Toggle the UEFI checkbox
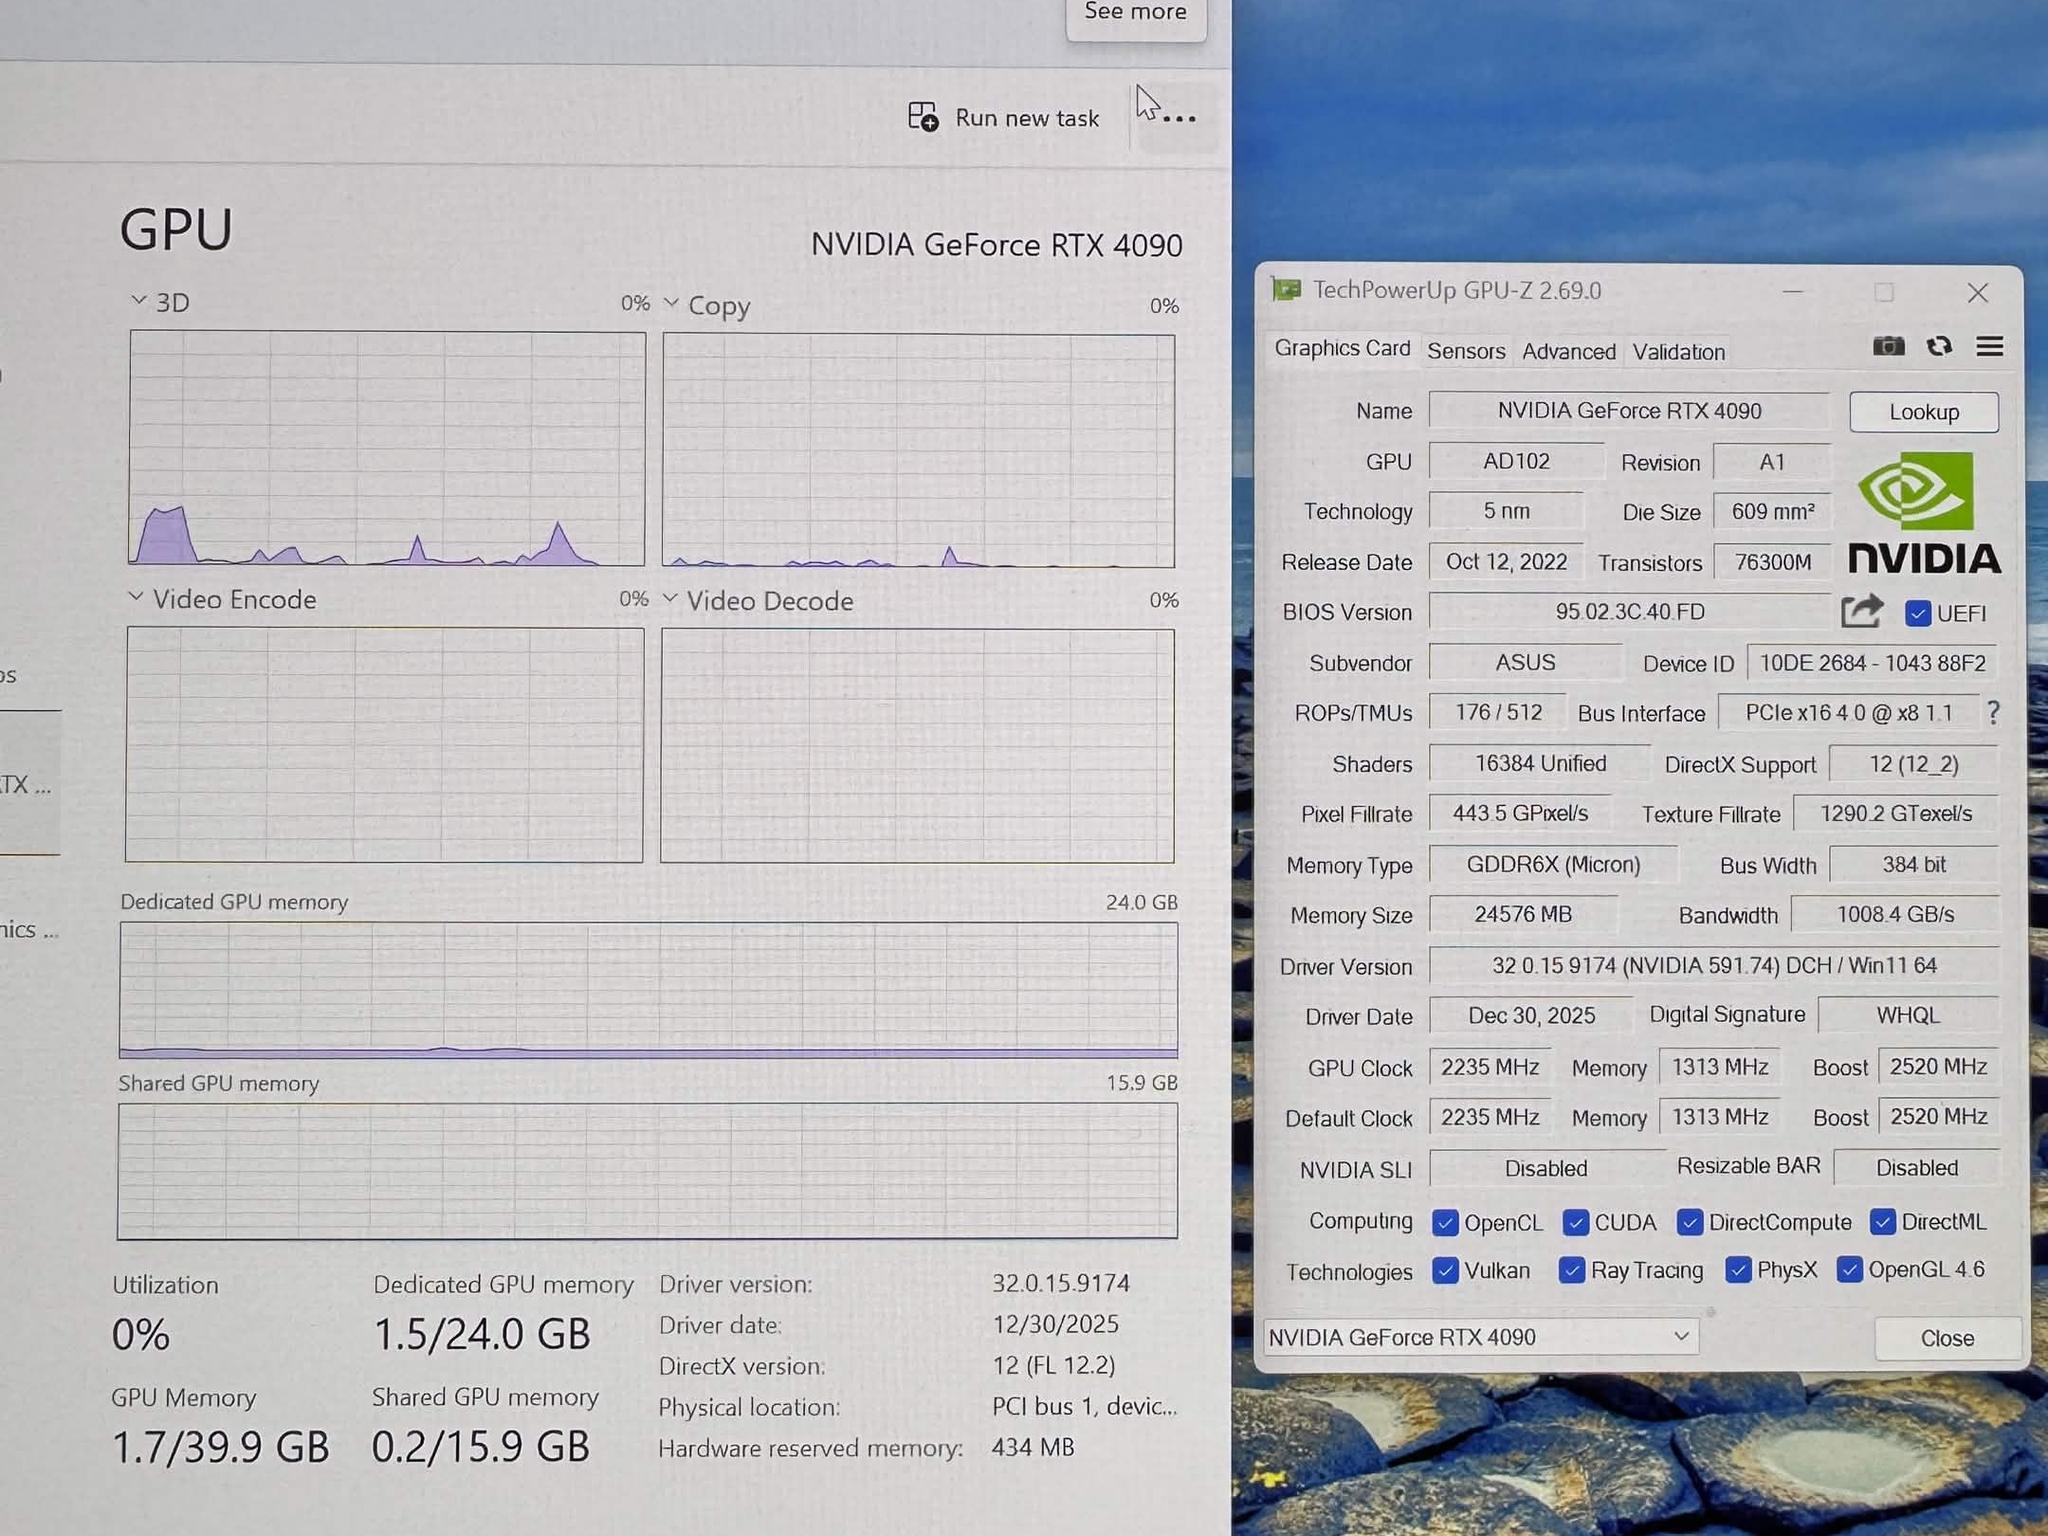This screenshot has width=2048, height=1536. (1917, 613)
